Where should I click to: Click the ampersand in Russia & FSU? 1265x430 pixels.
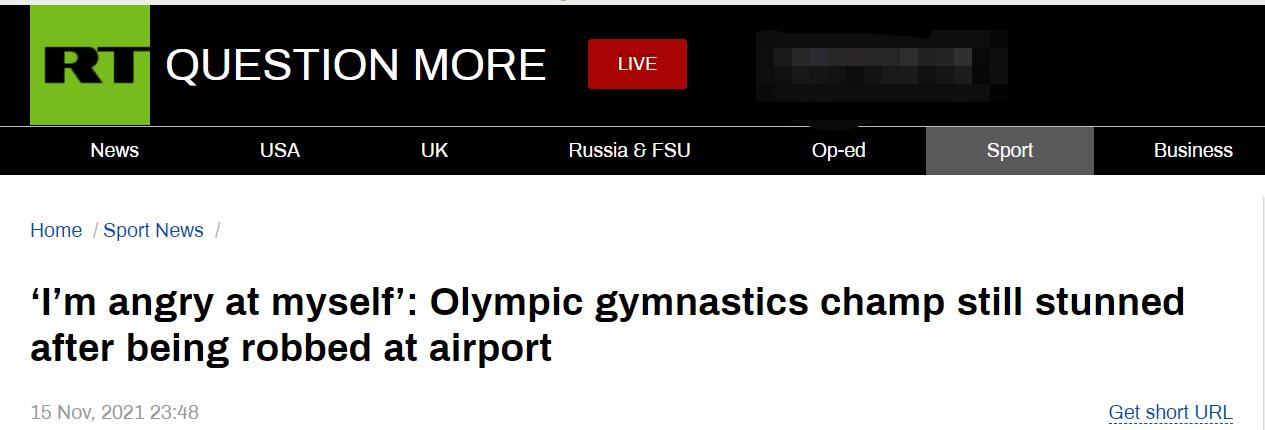coord(635,151)
